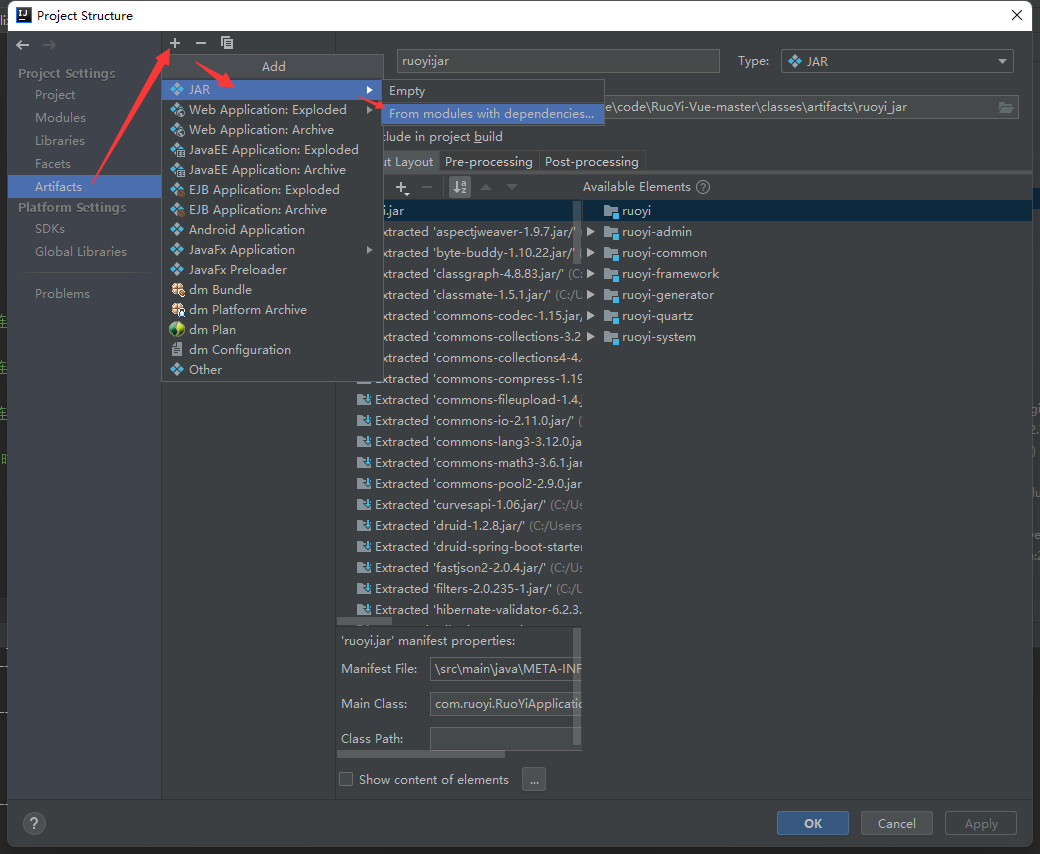Switch to the Pre-processing tab
The width and height of the screenshot is (1040, 854).
(489, 162)
